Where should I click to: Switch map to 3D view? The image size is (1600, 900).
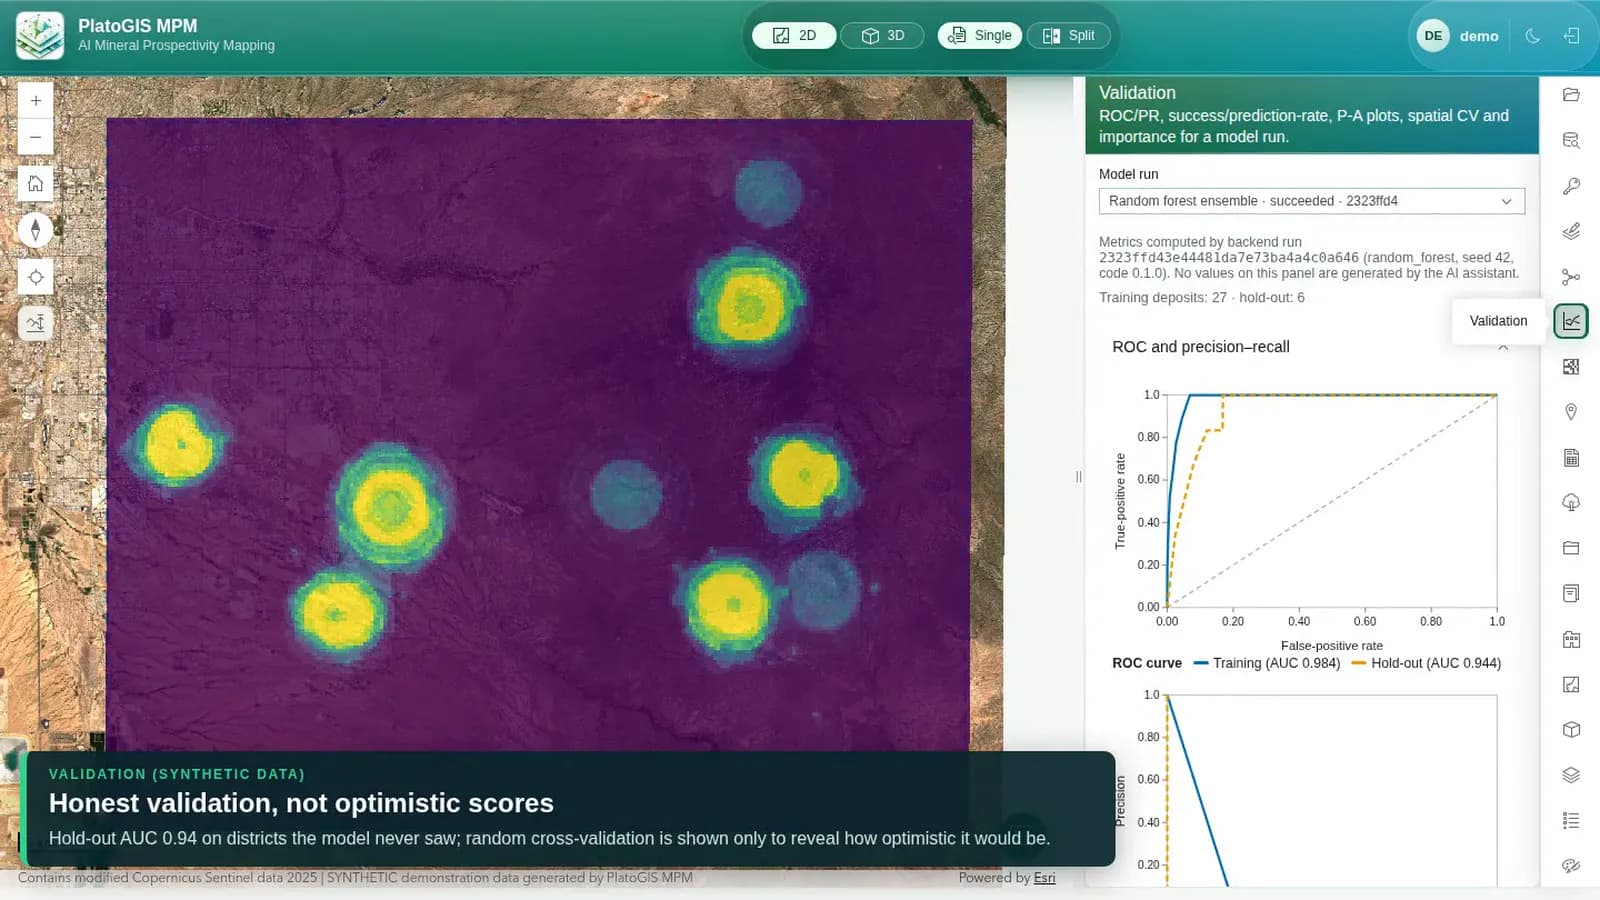coord(882,36)
